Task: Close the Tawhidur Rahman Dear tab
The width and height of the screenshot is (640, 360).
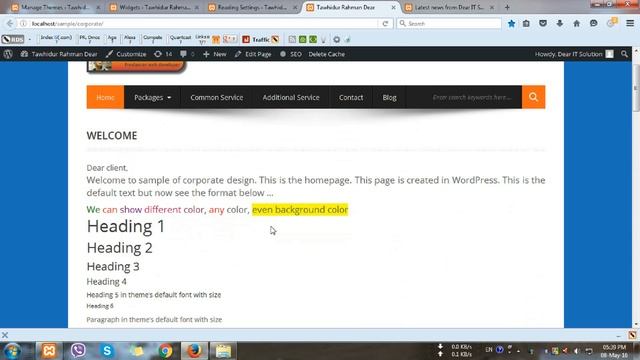Action: click(x=393, y=7)
